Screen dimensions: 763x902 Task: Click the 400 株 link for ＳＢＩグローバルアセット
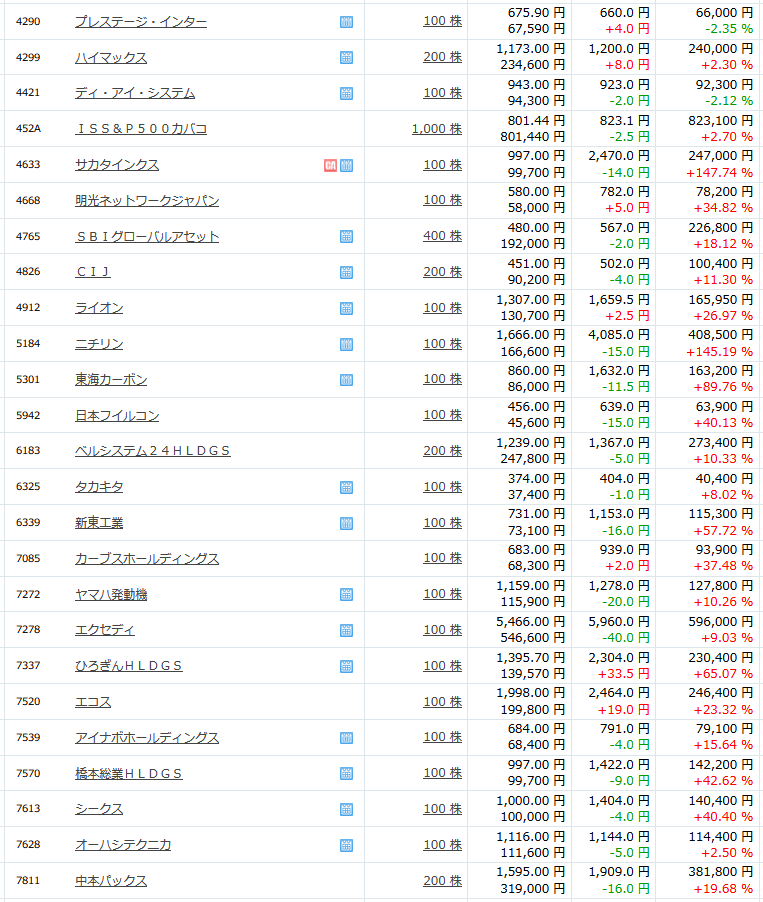442,236
